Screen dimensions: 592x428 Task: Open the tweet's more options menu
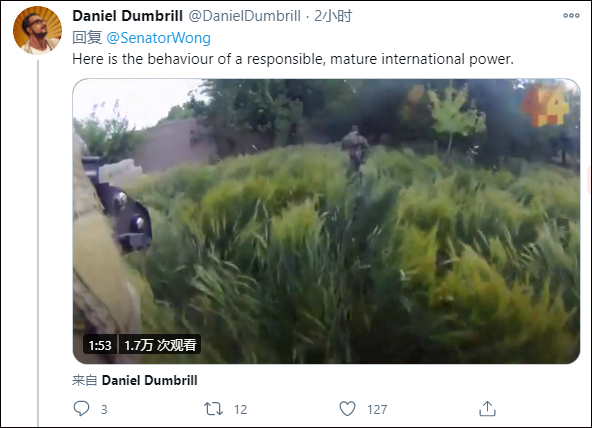(571, 15)
